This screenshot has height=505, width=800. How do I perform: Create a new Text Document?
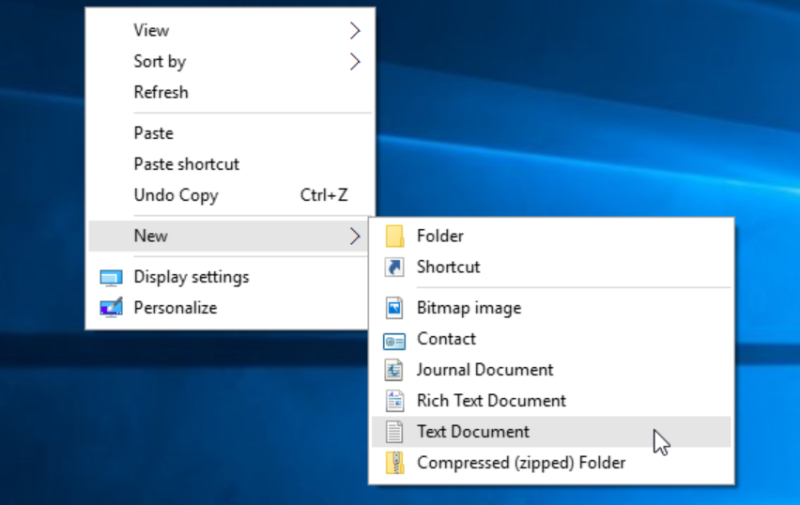click(x=473, y=432)
